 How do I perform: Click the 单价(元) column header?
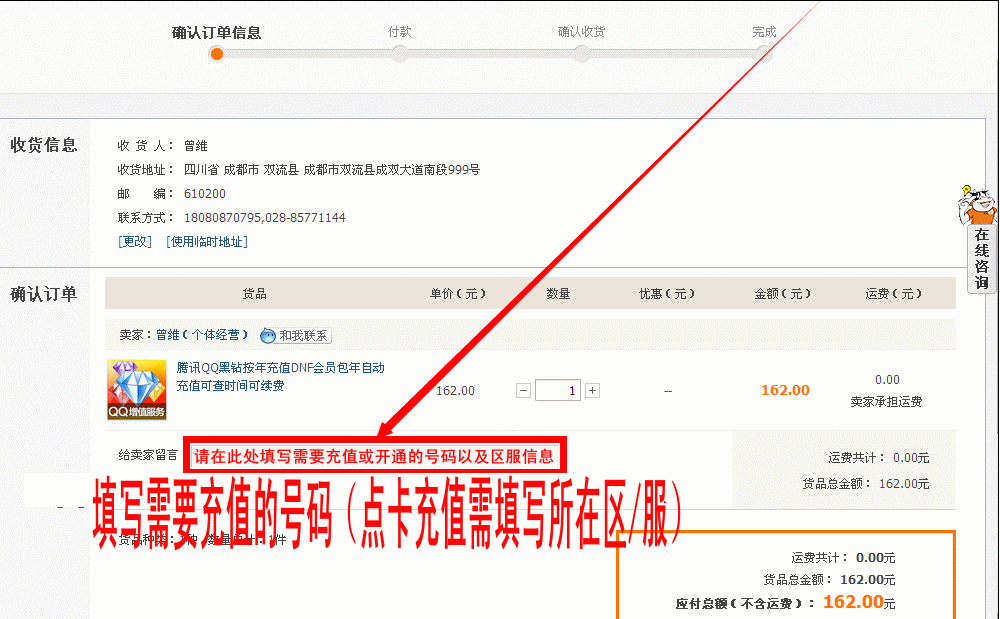tap(457, 294)
